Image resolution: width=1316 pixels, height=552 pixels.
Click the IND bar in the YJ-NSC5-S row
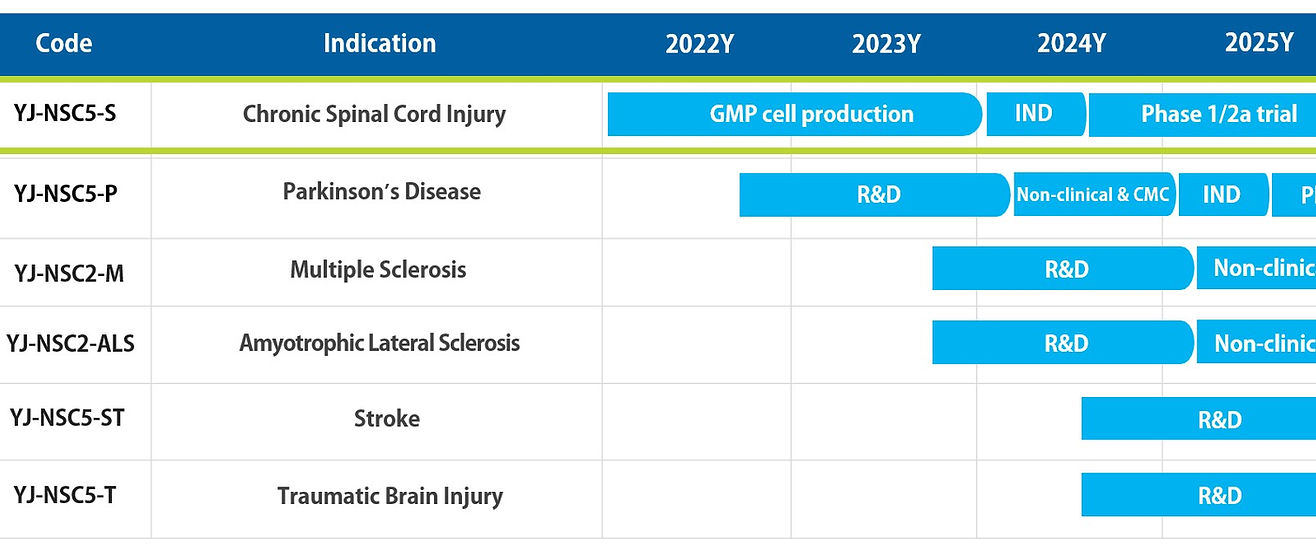click(1034, 114)
